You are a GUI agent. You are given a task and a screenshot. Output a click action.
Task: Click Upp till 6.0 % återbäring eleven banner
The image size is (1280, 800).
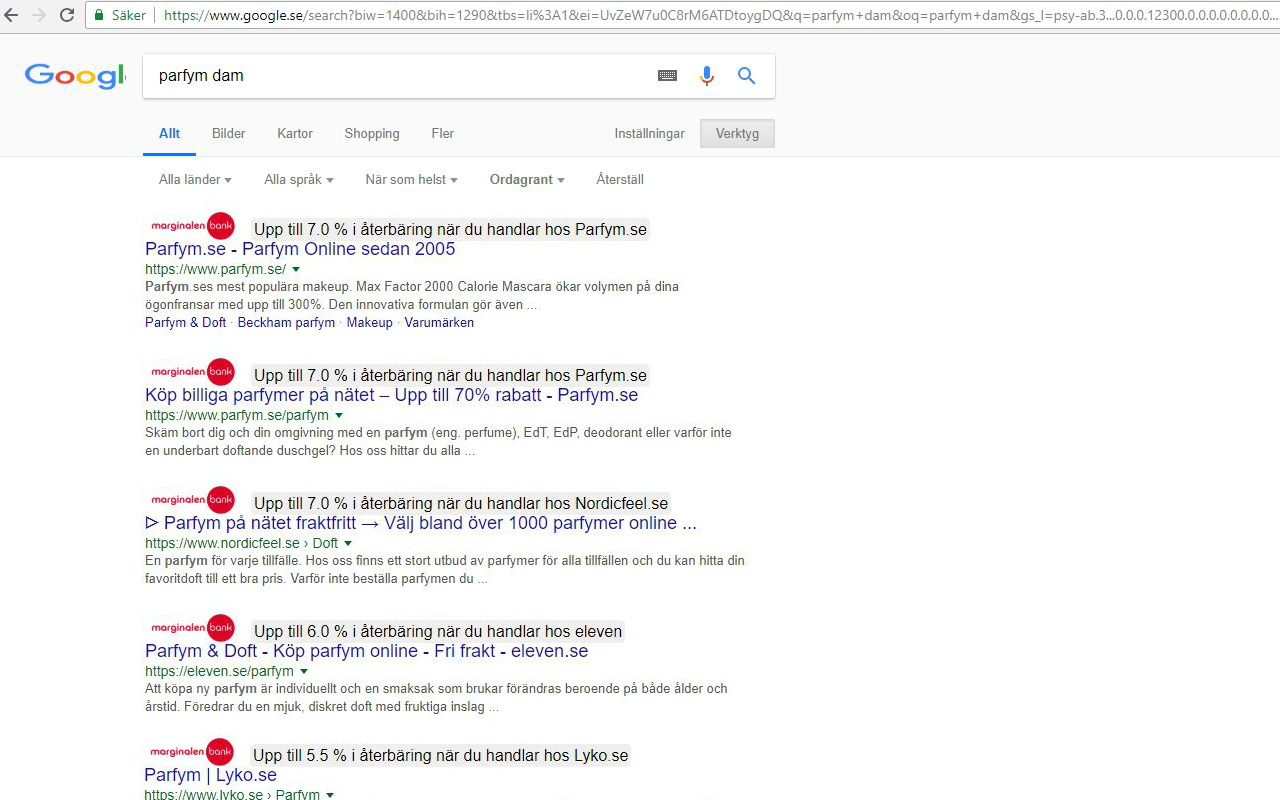point(438,631)
